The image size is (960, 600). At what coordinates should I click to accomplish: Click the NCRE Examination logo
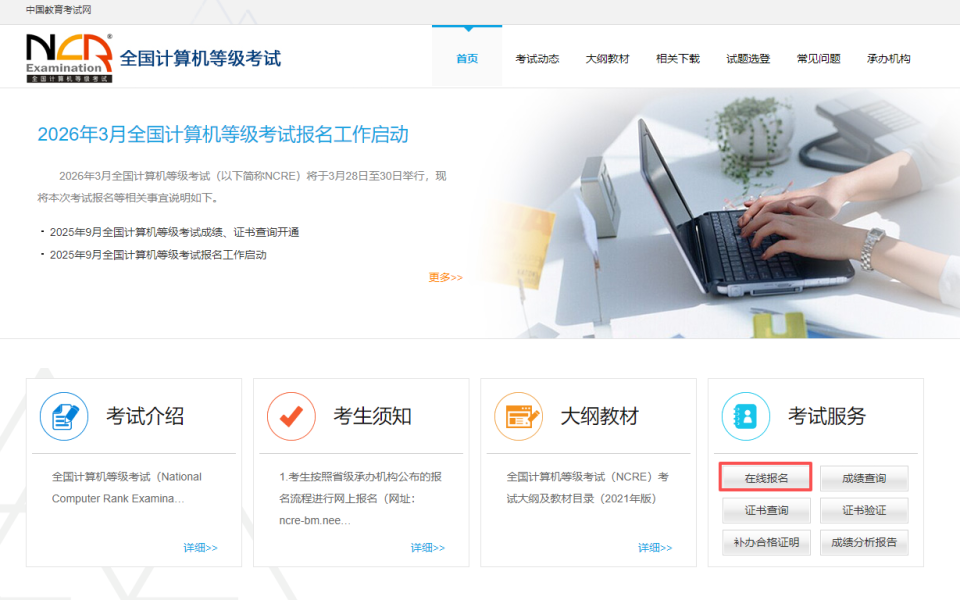click(x=69, y=58)
